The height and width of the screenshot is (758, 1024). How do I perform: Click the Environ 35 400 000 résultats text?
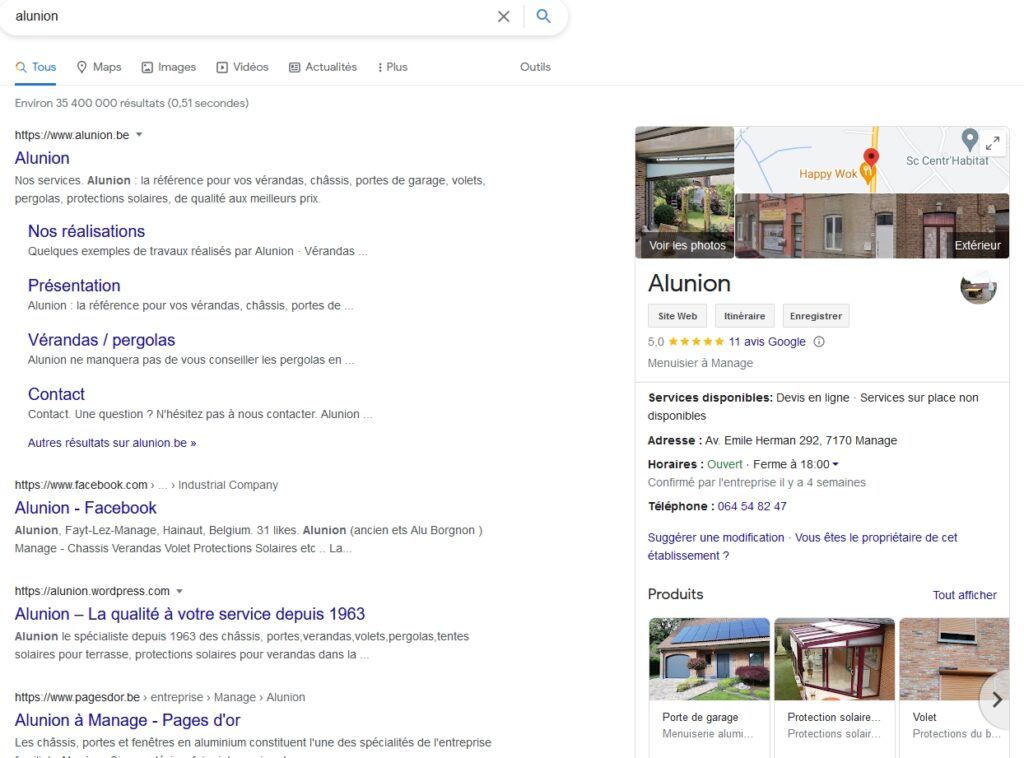tap(131, 103)
